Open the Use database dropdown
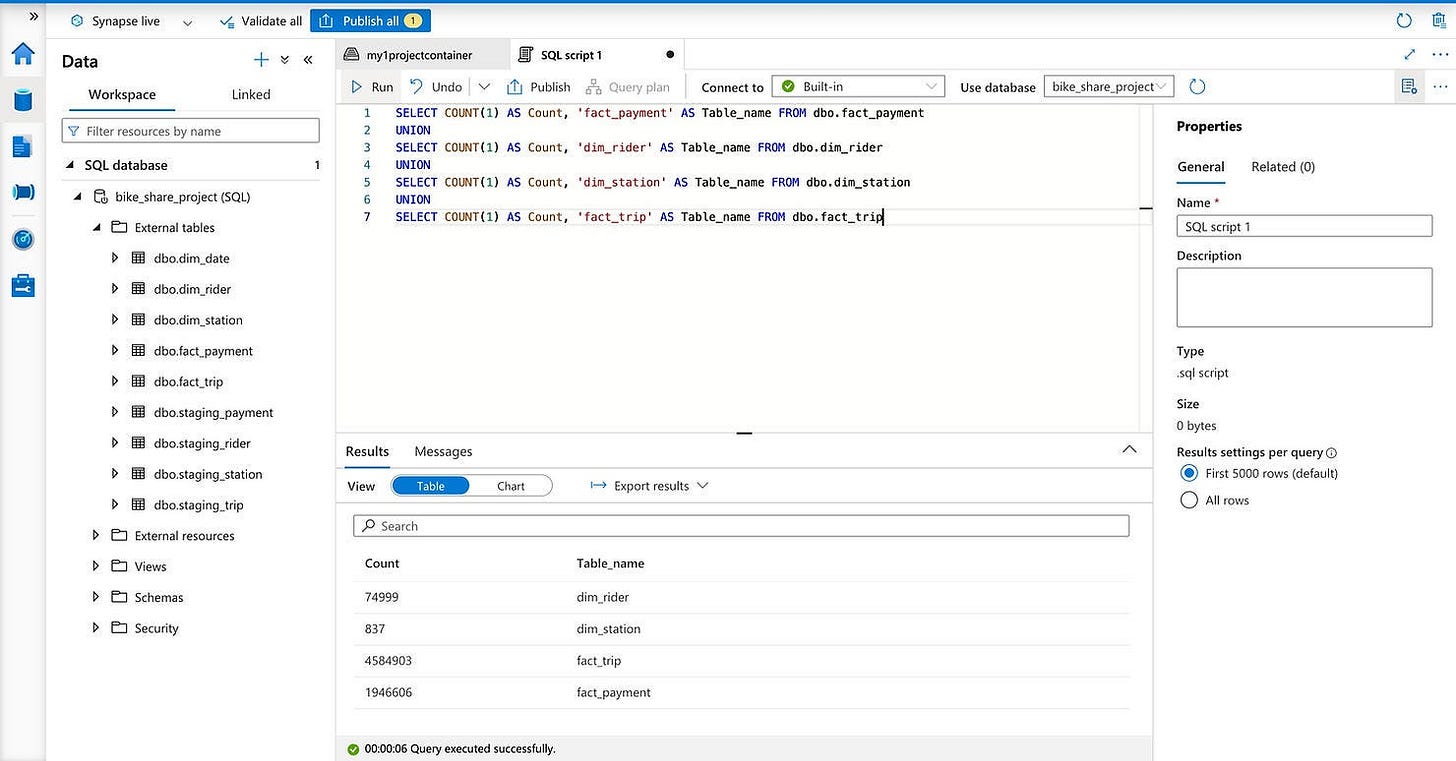The width and height of the screenshot is (1456, 761). (x=1109, y=87)
